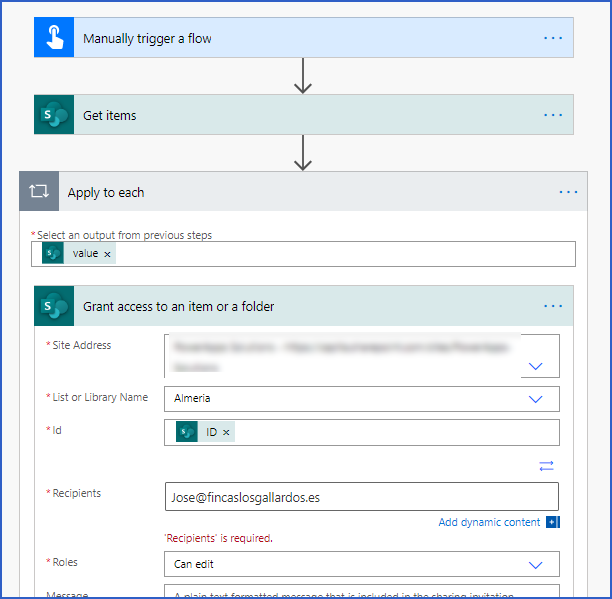This screenshot has width=612, height=599.
Task: Open the Get items ellipsis menu
Action: [553, 115]
